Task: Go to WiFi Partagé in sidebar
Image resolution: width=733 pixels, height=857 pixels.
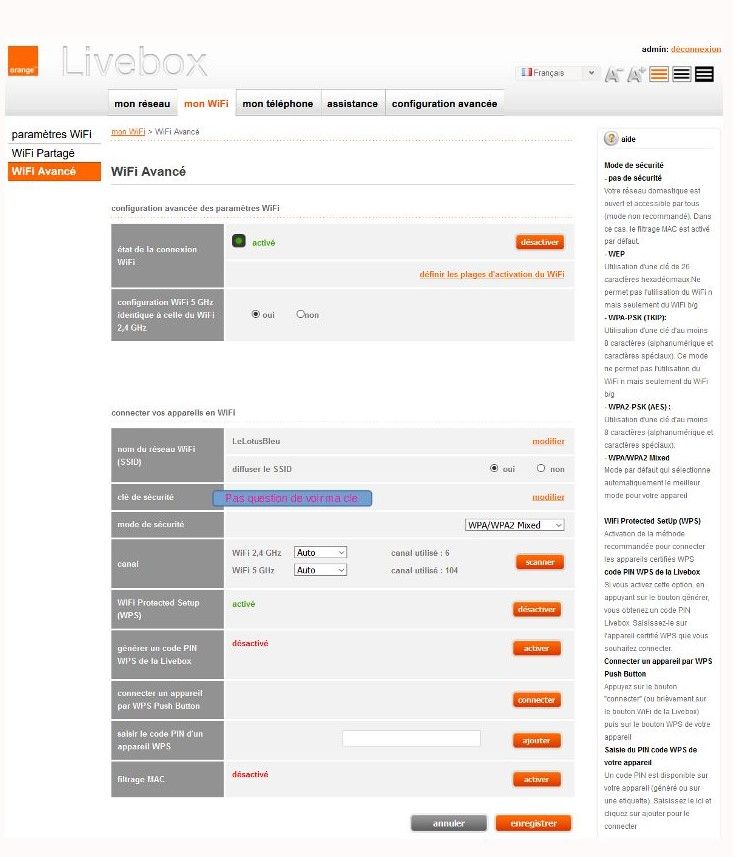Action: [43, 153]
